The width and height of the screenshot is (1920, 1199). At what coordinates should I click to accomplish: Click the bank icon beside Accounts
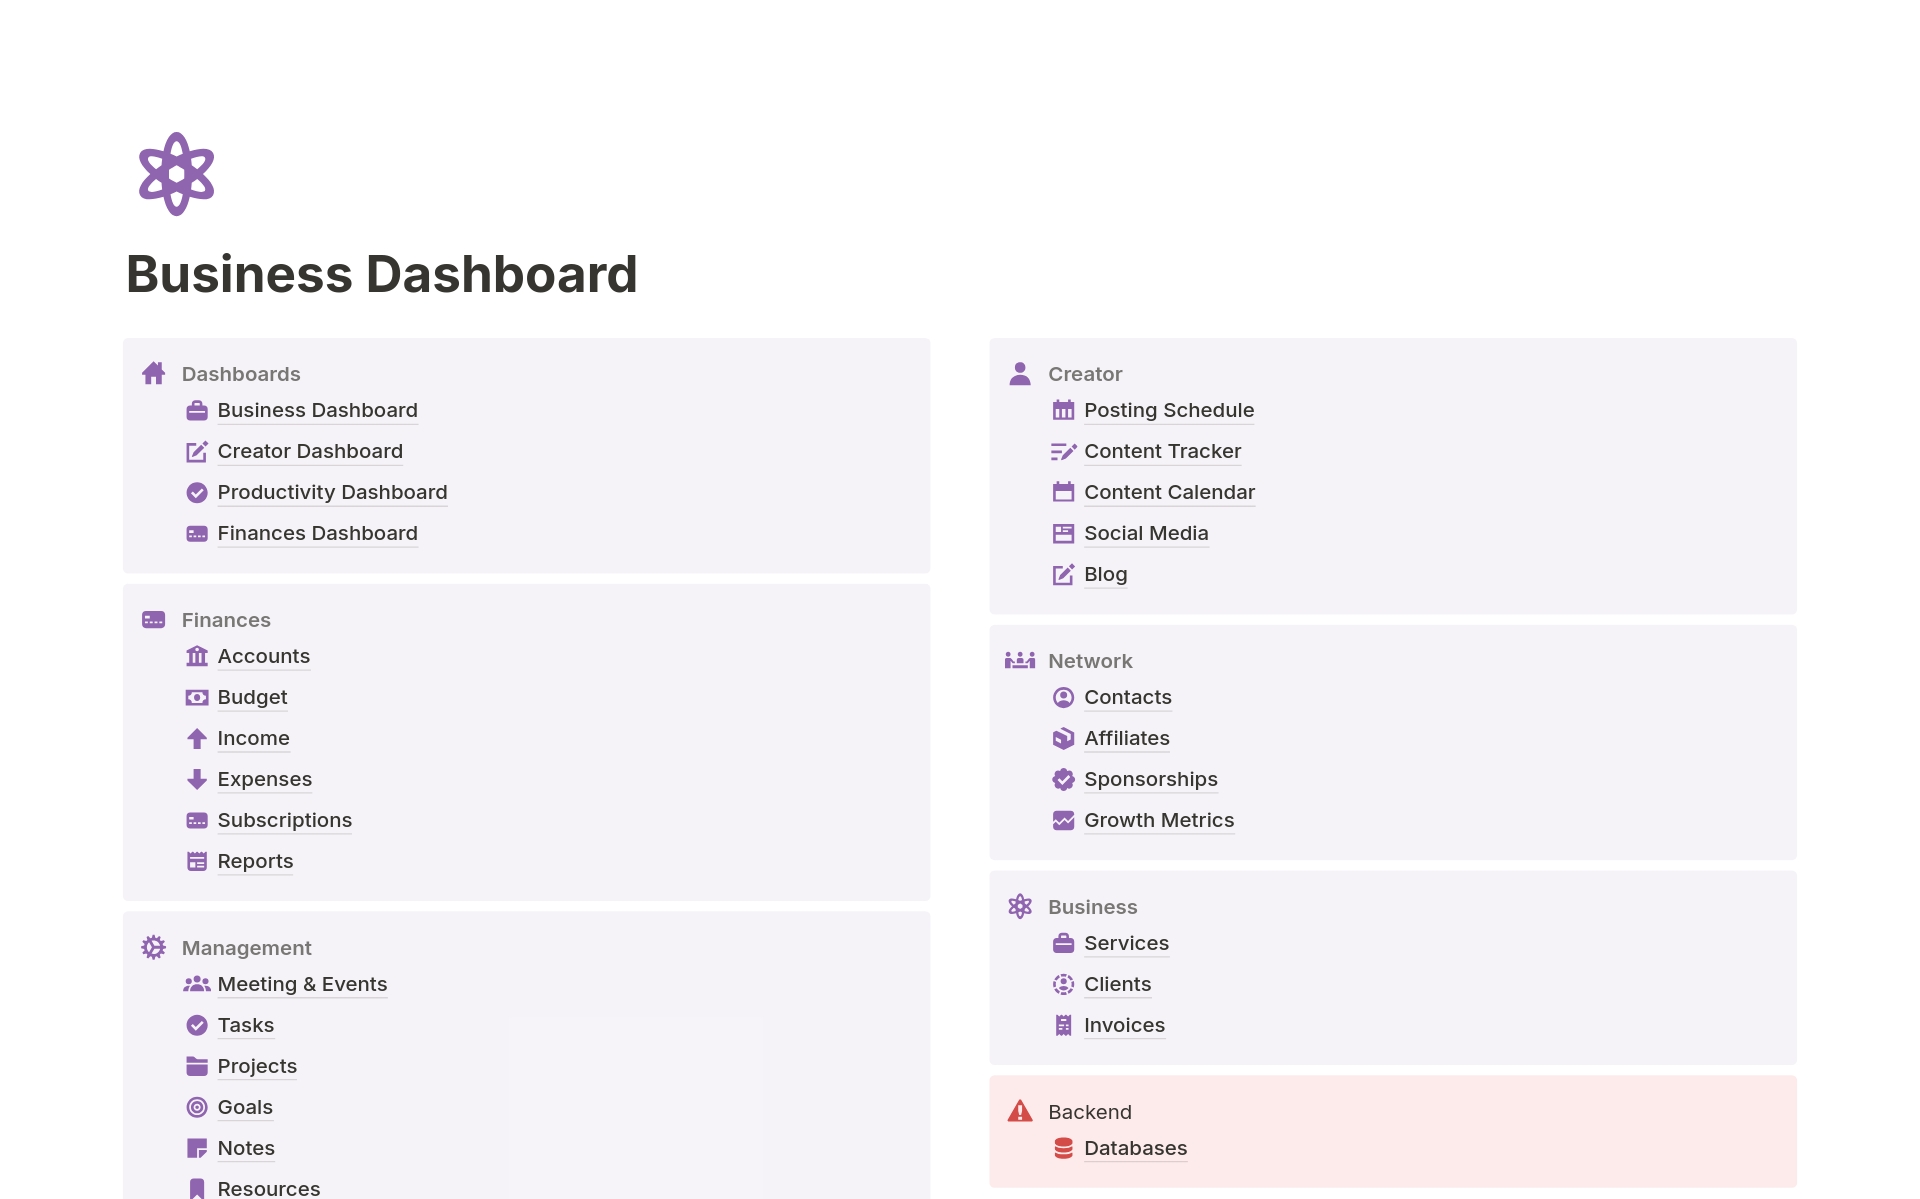(x=197, y=656)
